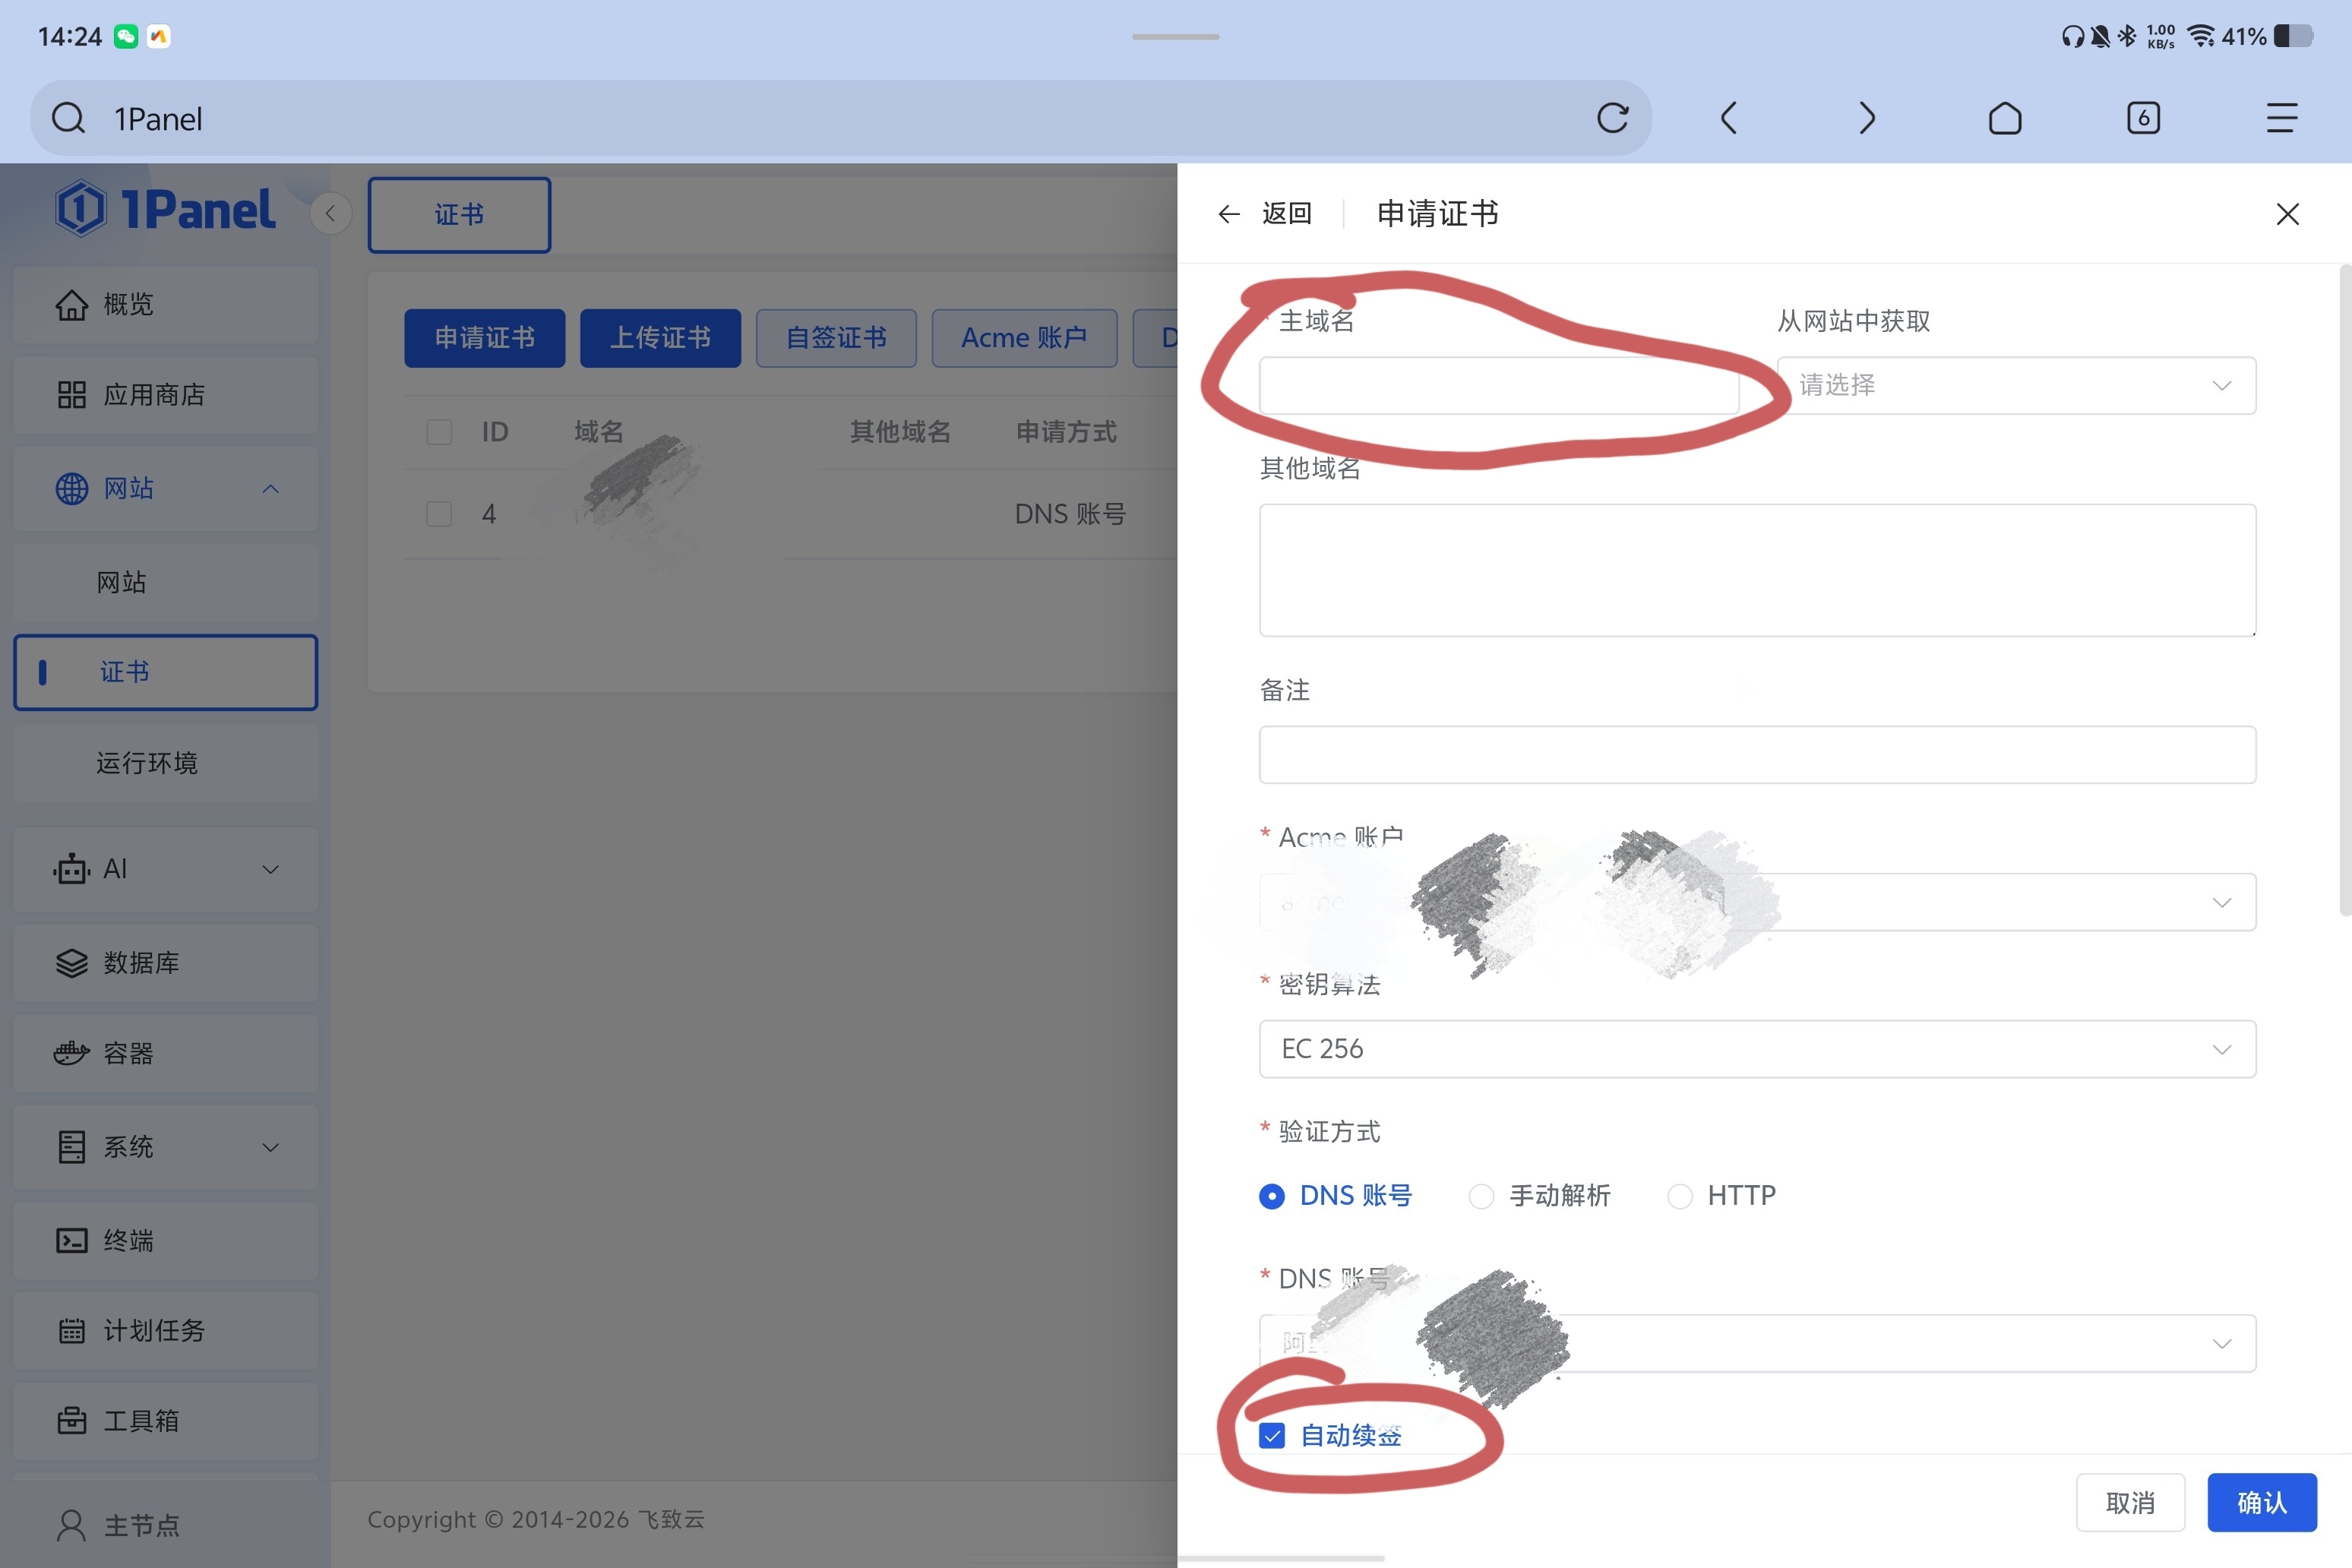Open the 运行环境 submenu item

point(165,763)
